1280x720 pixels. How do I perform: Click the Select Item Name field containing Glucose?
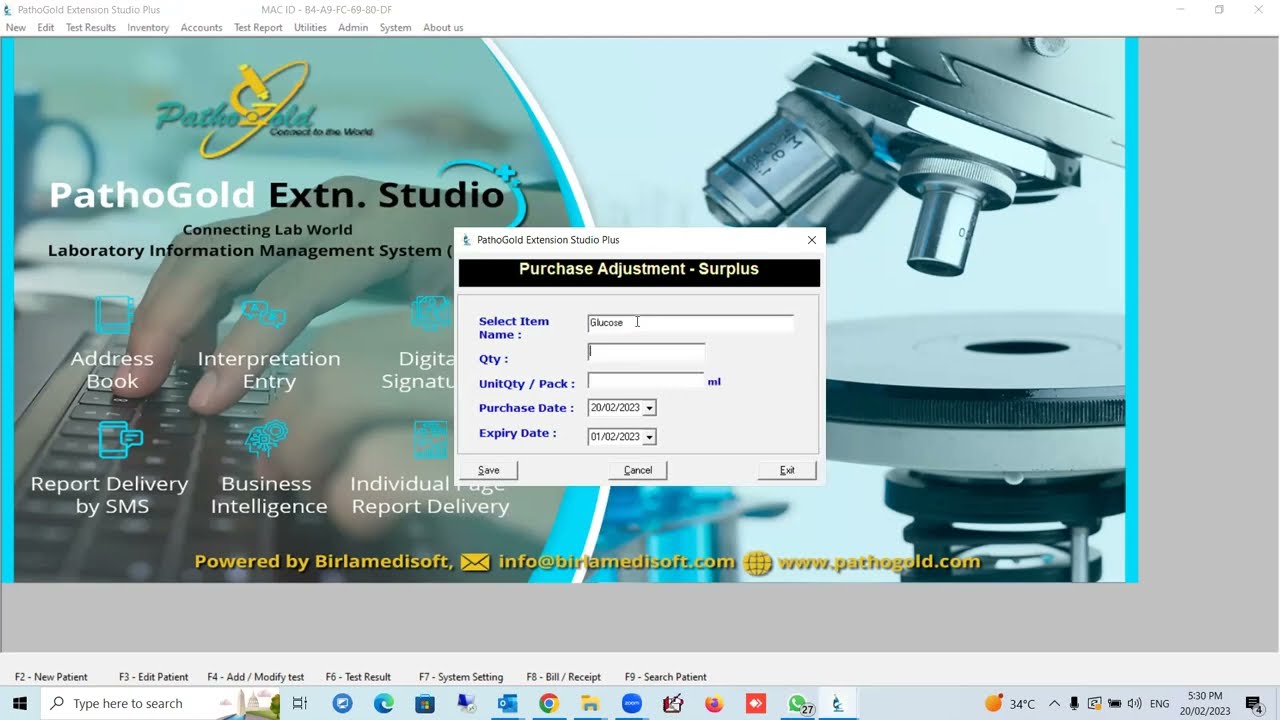coord(690,323)
